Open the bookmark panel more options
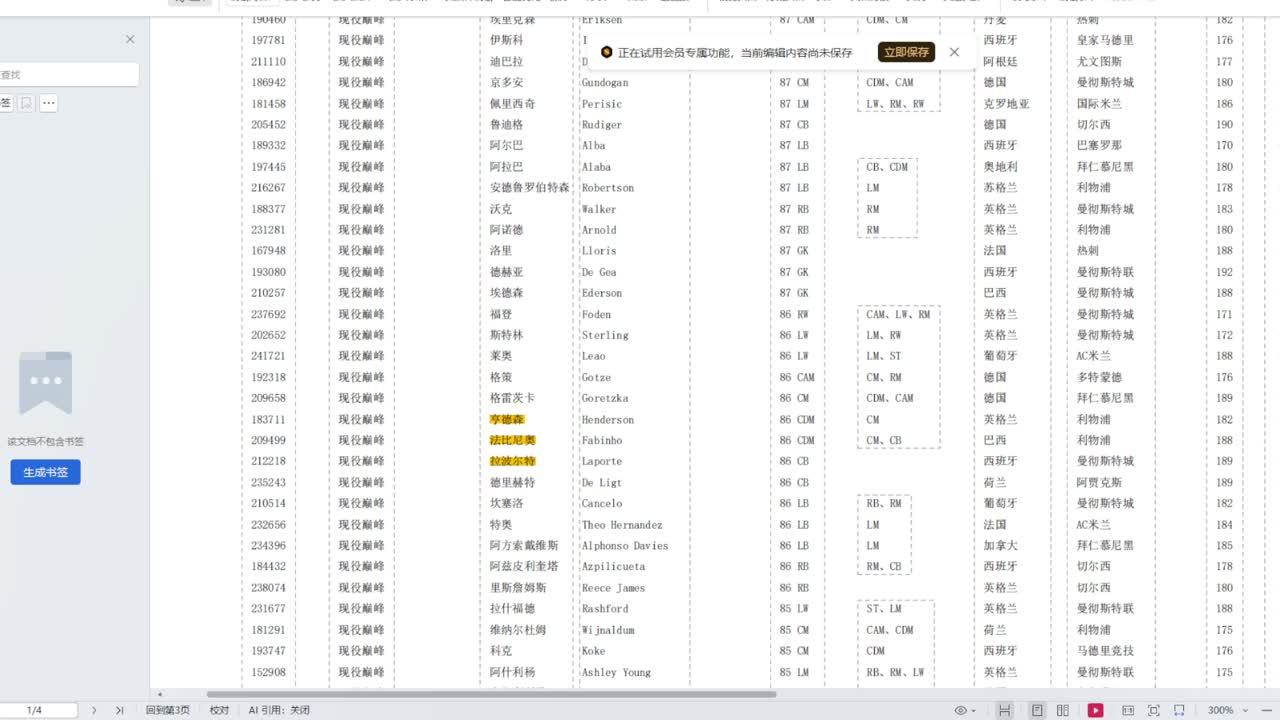 [x=48, y=103]
